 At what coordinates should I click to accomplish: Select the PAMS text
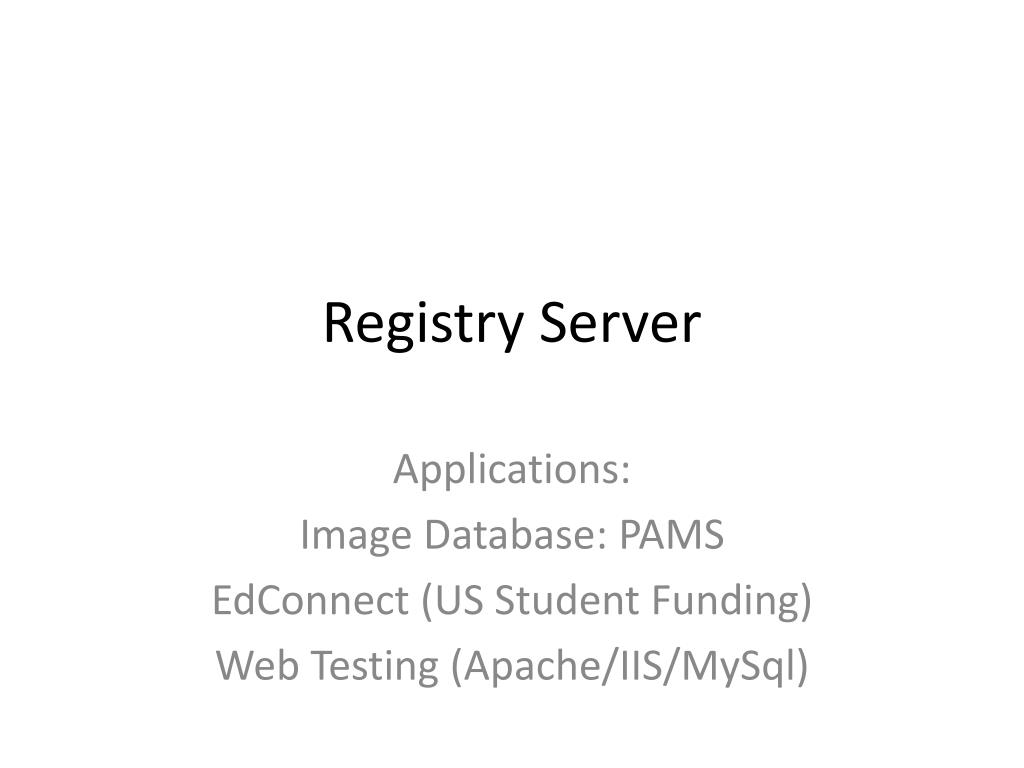[x=671, y=534]
